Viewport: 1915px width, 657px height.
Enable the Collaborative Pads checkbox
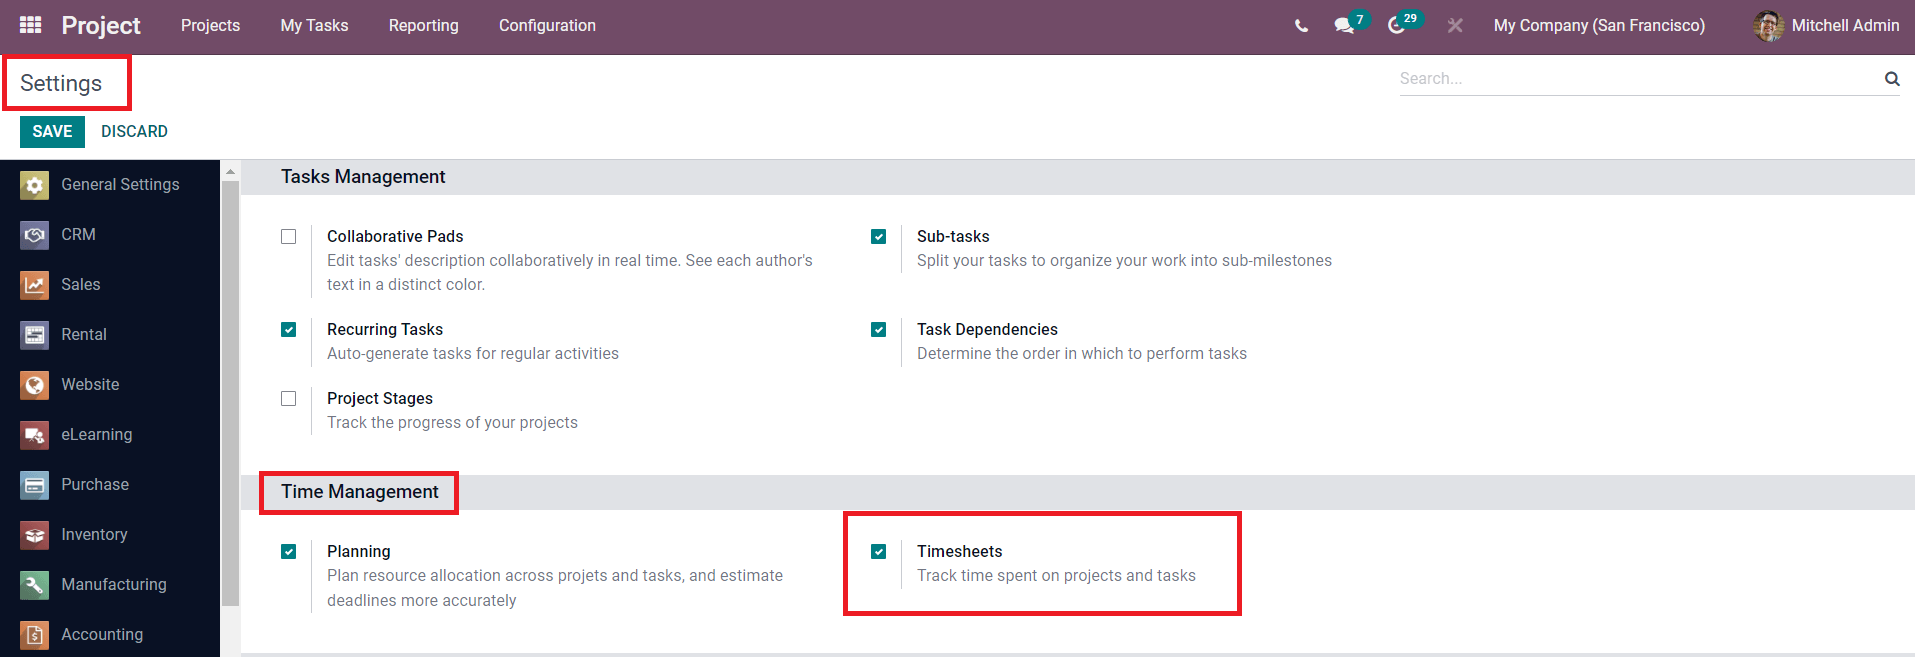tap(289, 237)
